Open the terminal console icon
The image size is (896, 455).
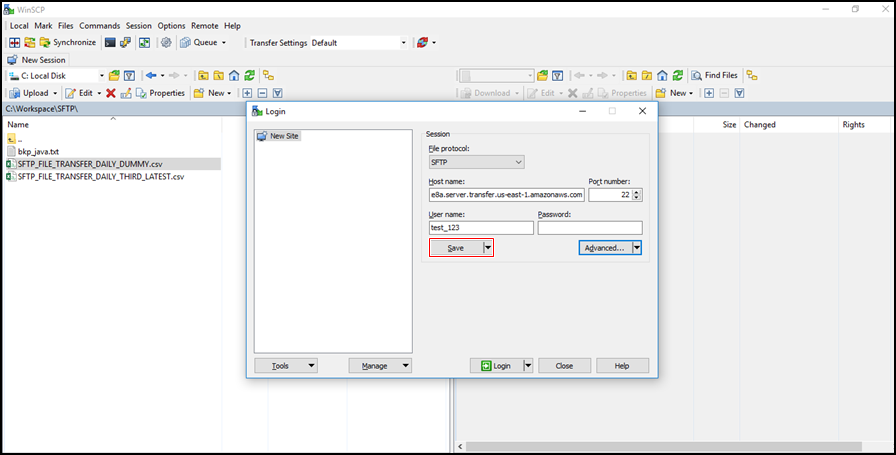[x=110, y=42]
